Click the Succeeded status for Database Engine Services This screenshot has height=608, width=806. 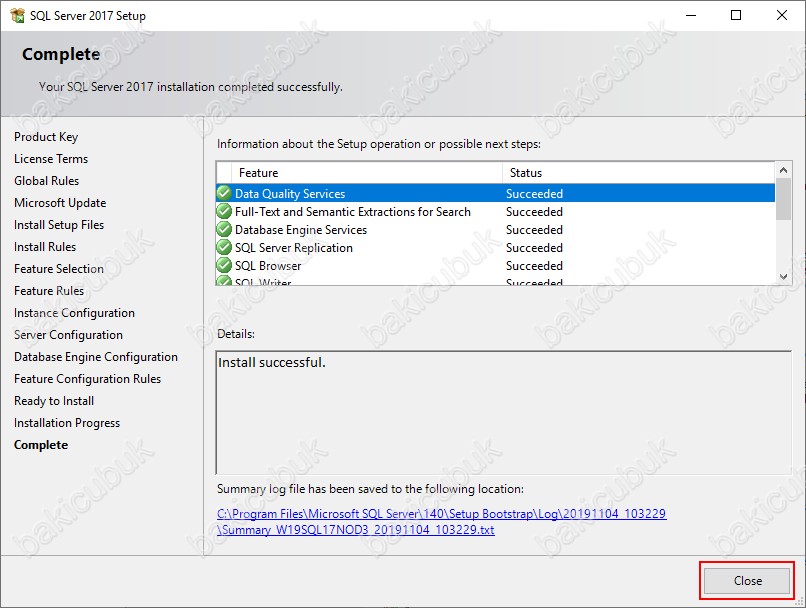click(x=534, y=230)
